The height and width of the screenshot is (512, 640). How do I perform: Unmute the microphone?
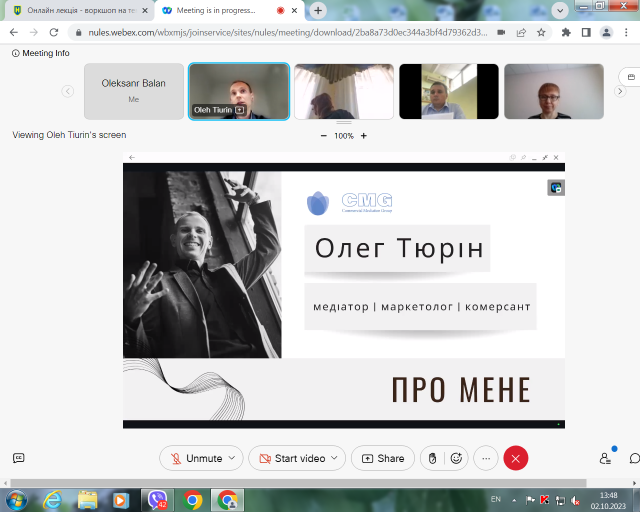click(x=196, y=458)
